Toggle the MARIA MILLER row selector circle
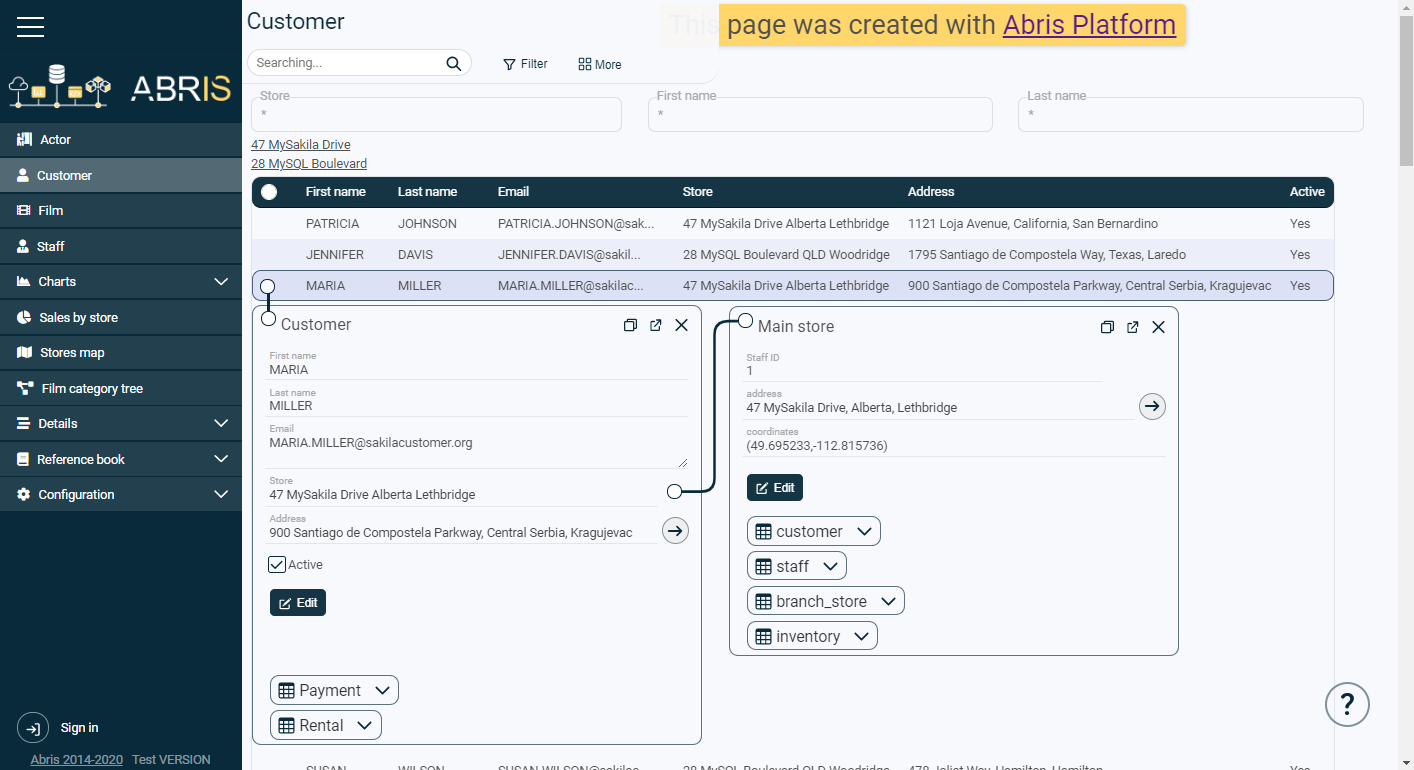Image resolution: width=1414 pixels, height=770 pixels. (267, 286)
